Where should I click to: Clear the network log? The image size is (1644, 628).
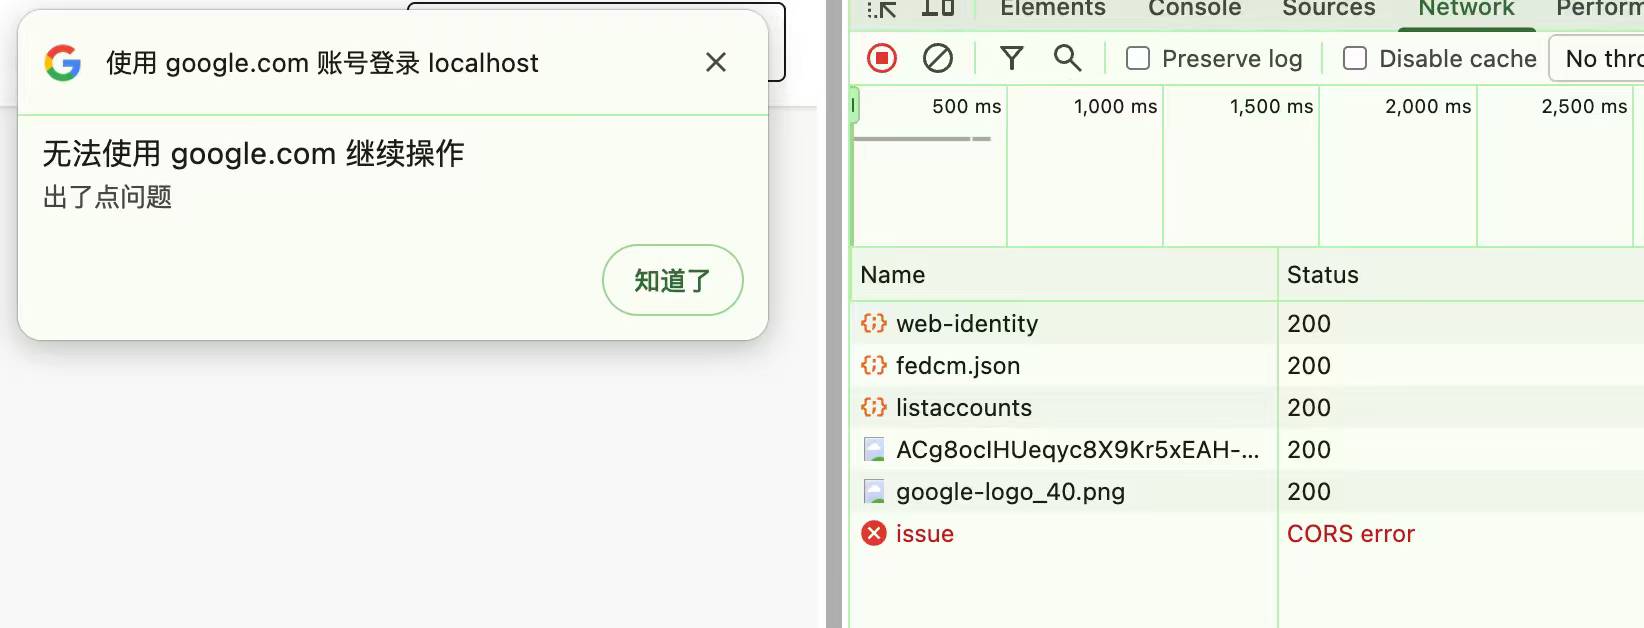coord(937,59)
